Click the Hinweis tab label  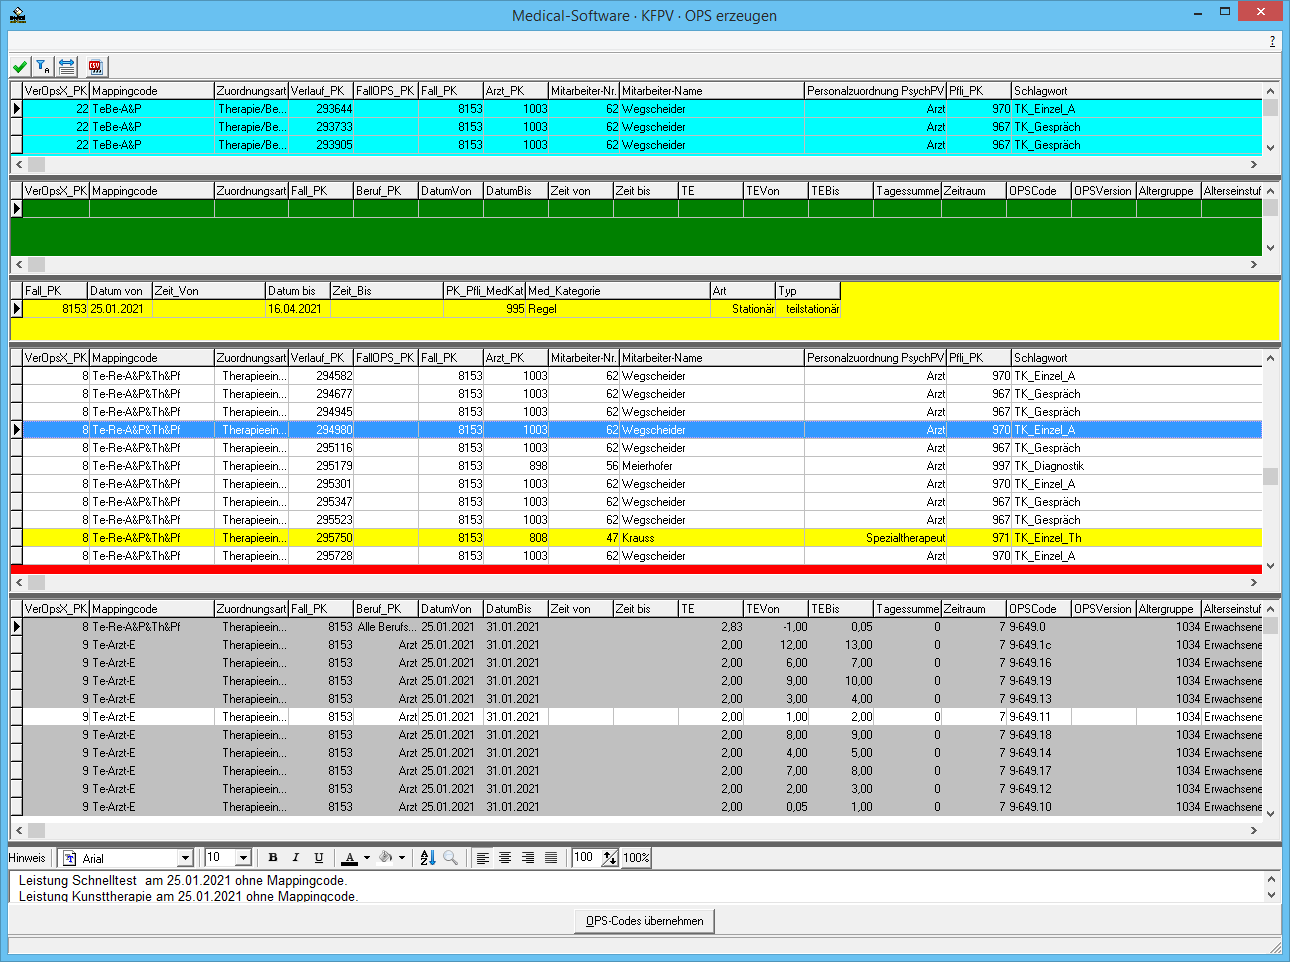pyautogui.click(x=26, y=857)
